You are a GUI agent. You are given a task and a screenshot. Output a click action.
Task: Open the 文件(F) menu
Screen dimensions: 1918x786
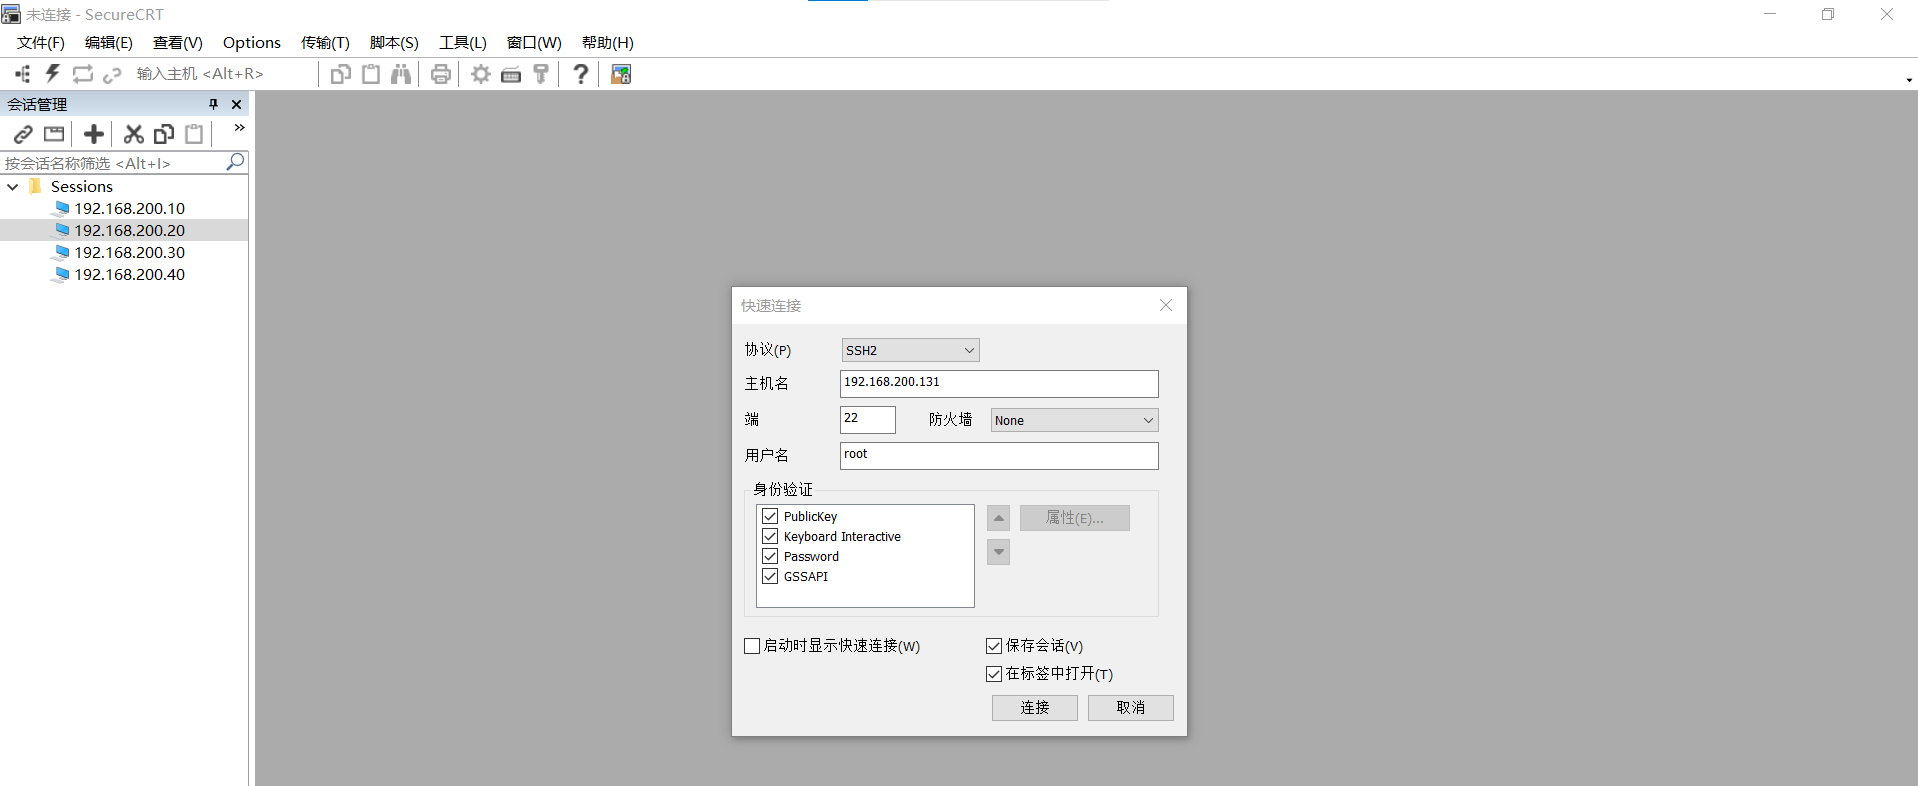41,43
